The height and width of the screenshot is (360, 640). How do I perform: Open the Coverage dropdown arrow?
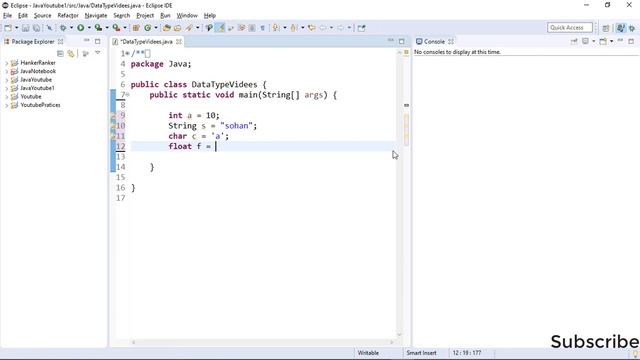[107, 28]
